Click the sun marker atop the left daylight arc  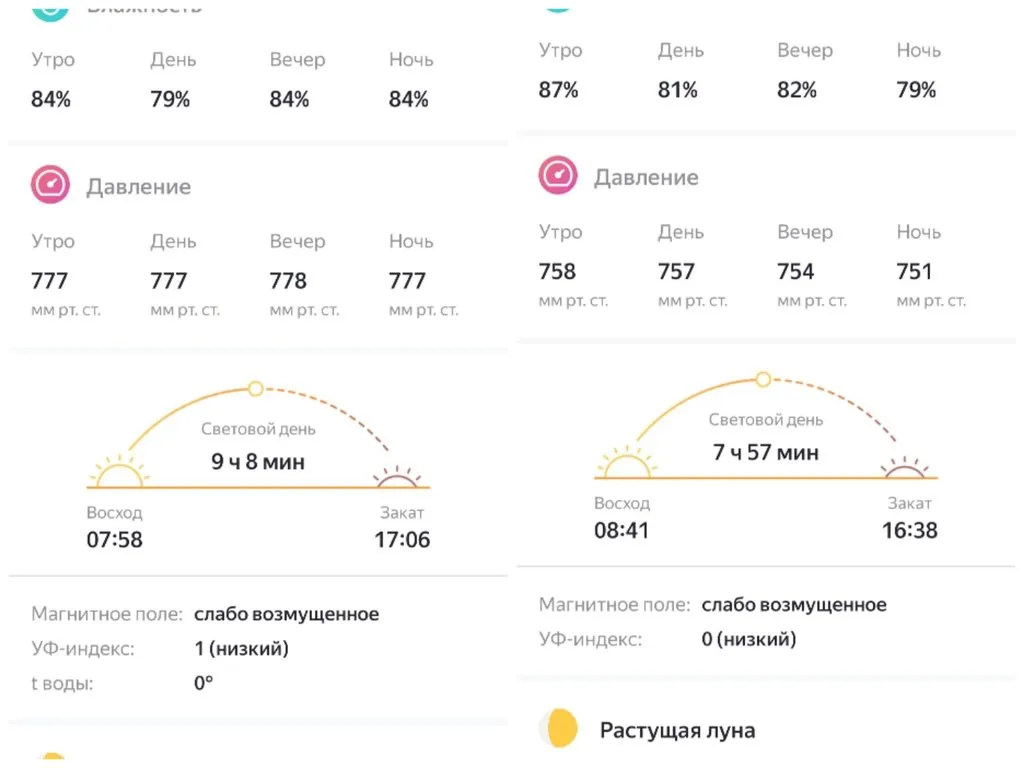(257, 388)
